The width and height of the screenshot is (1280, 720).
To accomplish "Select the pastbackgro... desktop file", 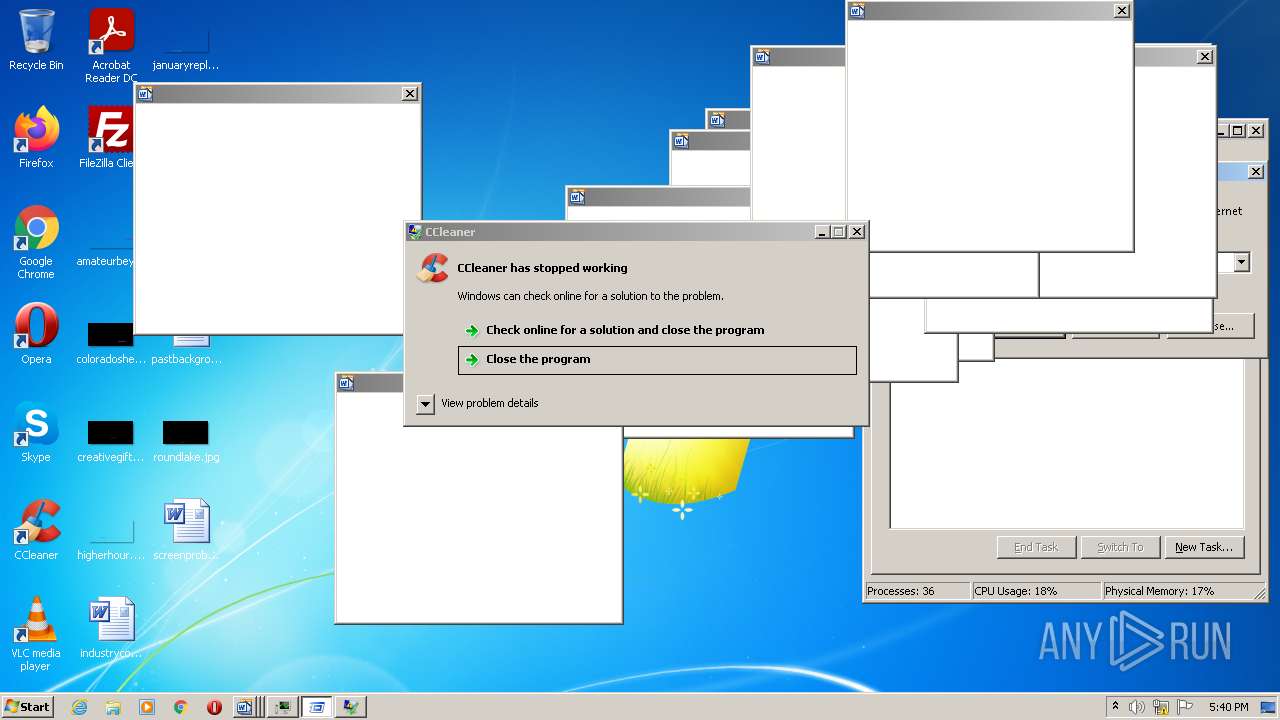I will [187, 349].
